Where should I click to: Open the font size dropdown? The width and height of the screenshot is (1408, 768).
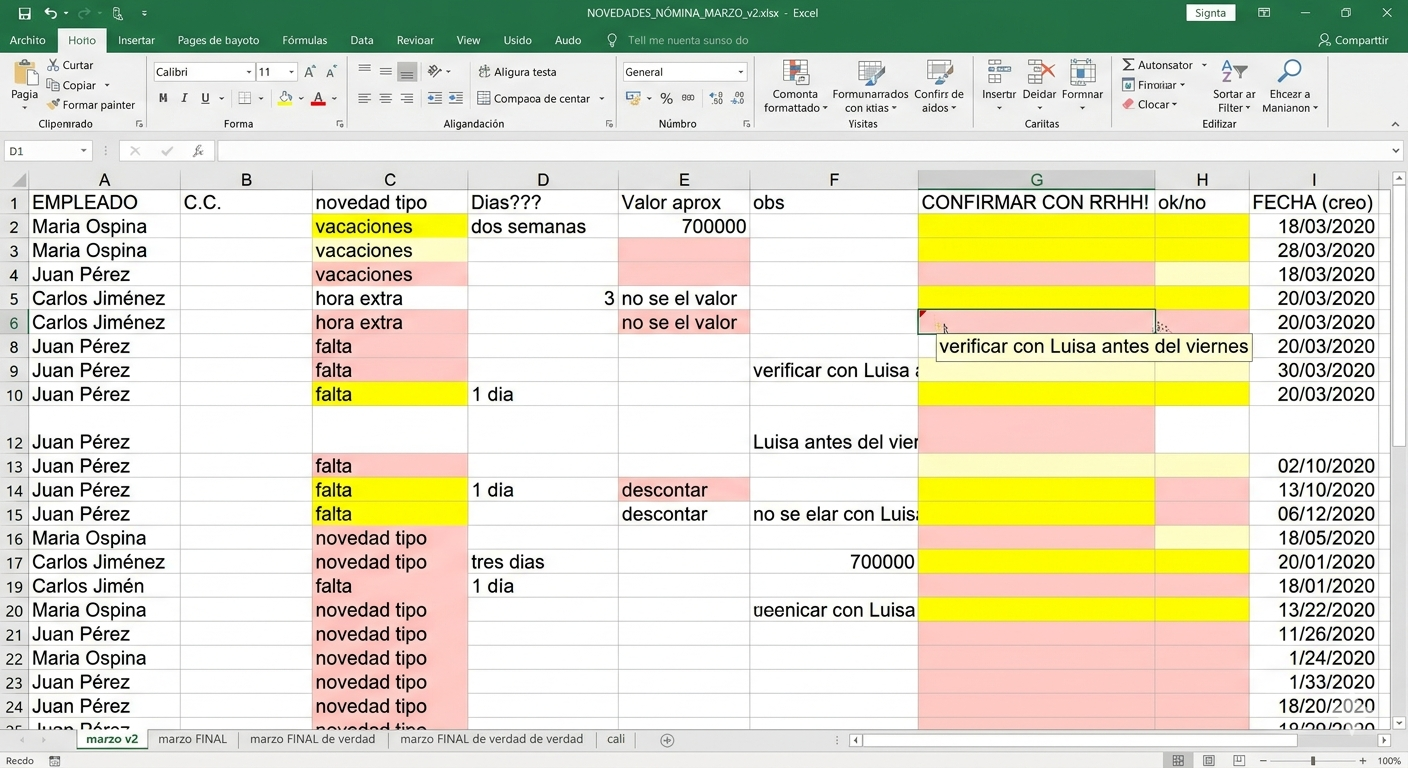coord(290,71)
